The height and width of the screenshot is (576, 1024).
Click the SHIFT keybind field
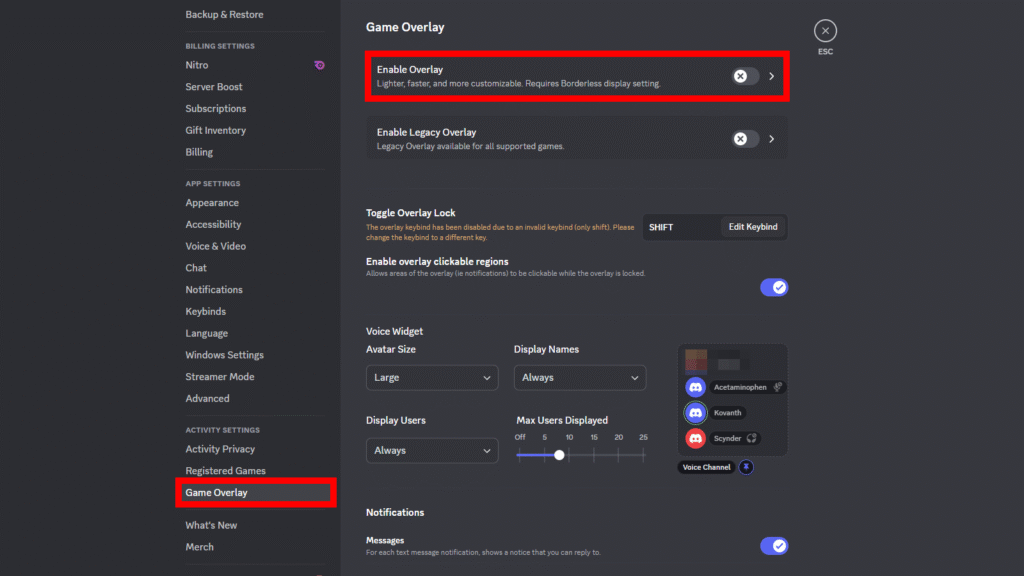point(681,227)
